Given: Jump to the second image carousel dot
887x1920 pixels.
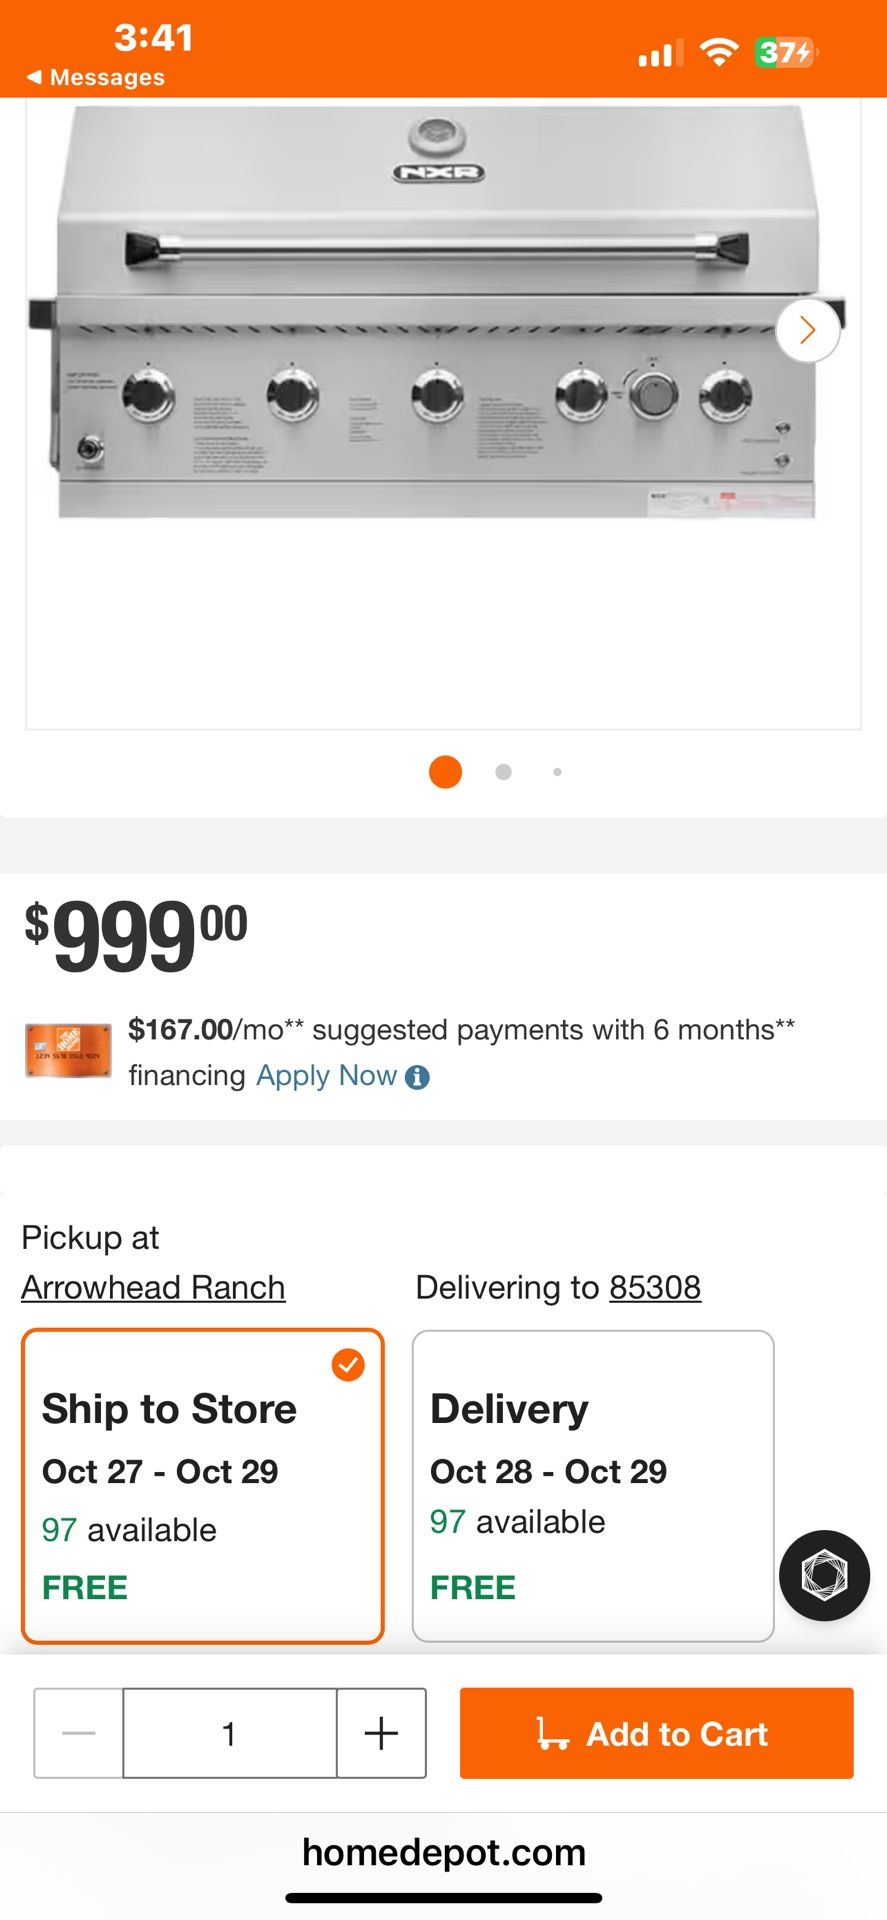Looking at the screenshot, I should [x=503, y=772].
